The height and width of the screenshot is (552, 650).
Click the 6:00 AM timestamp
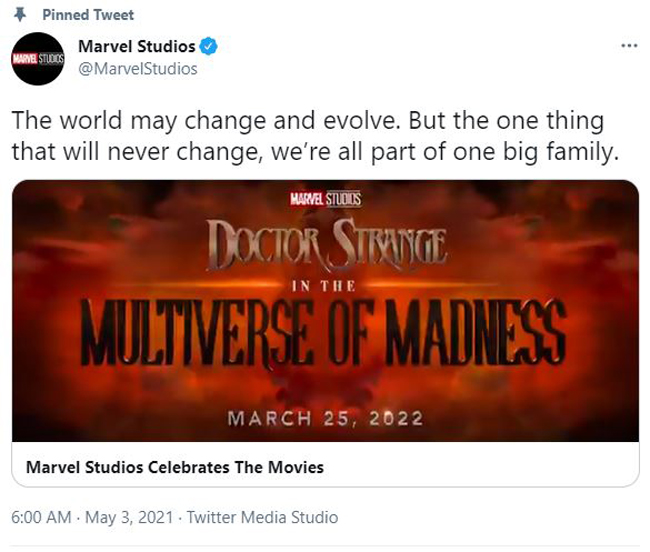41,518
